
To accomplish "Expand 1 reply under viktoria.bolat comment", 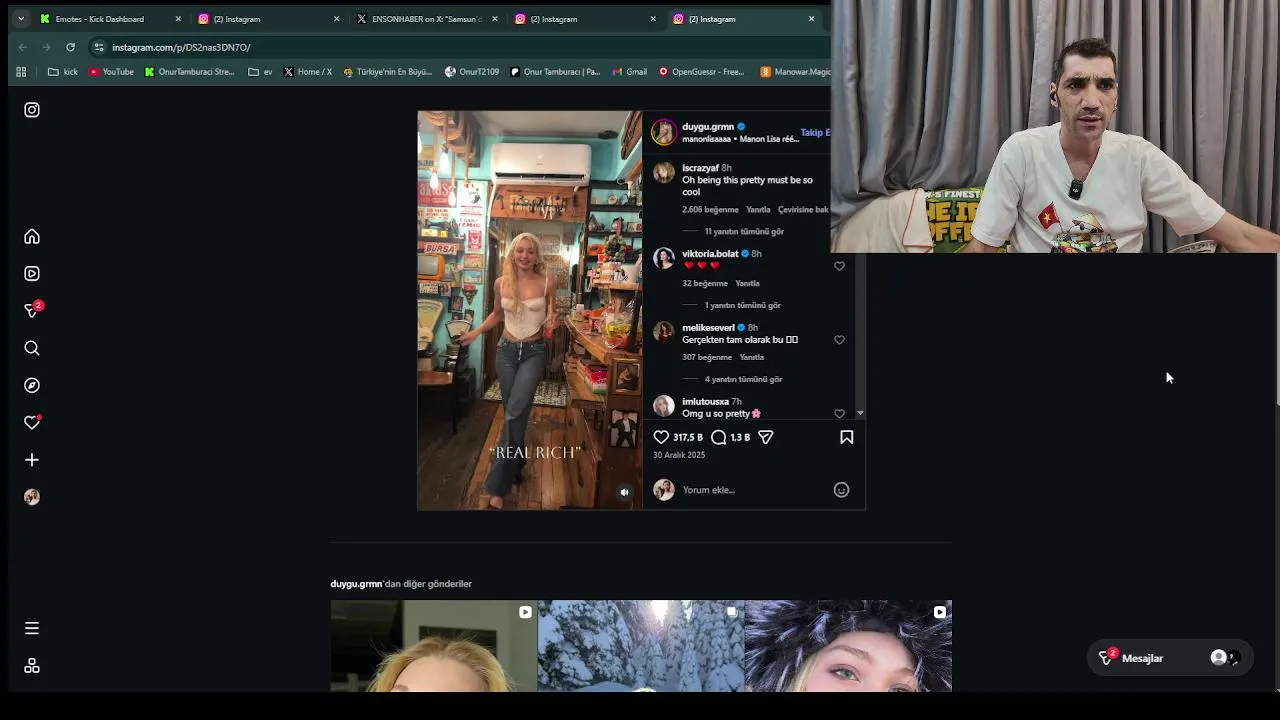I will pyautogui.click(x=742, y=305).
